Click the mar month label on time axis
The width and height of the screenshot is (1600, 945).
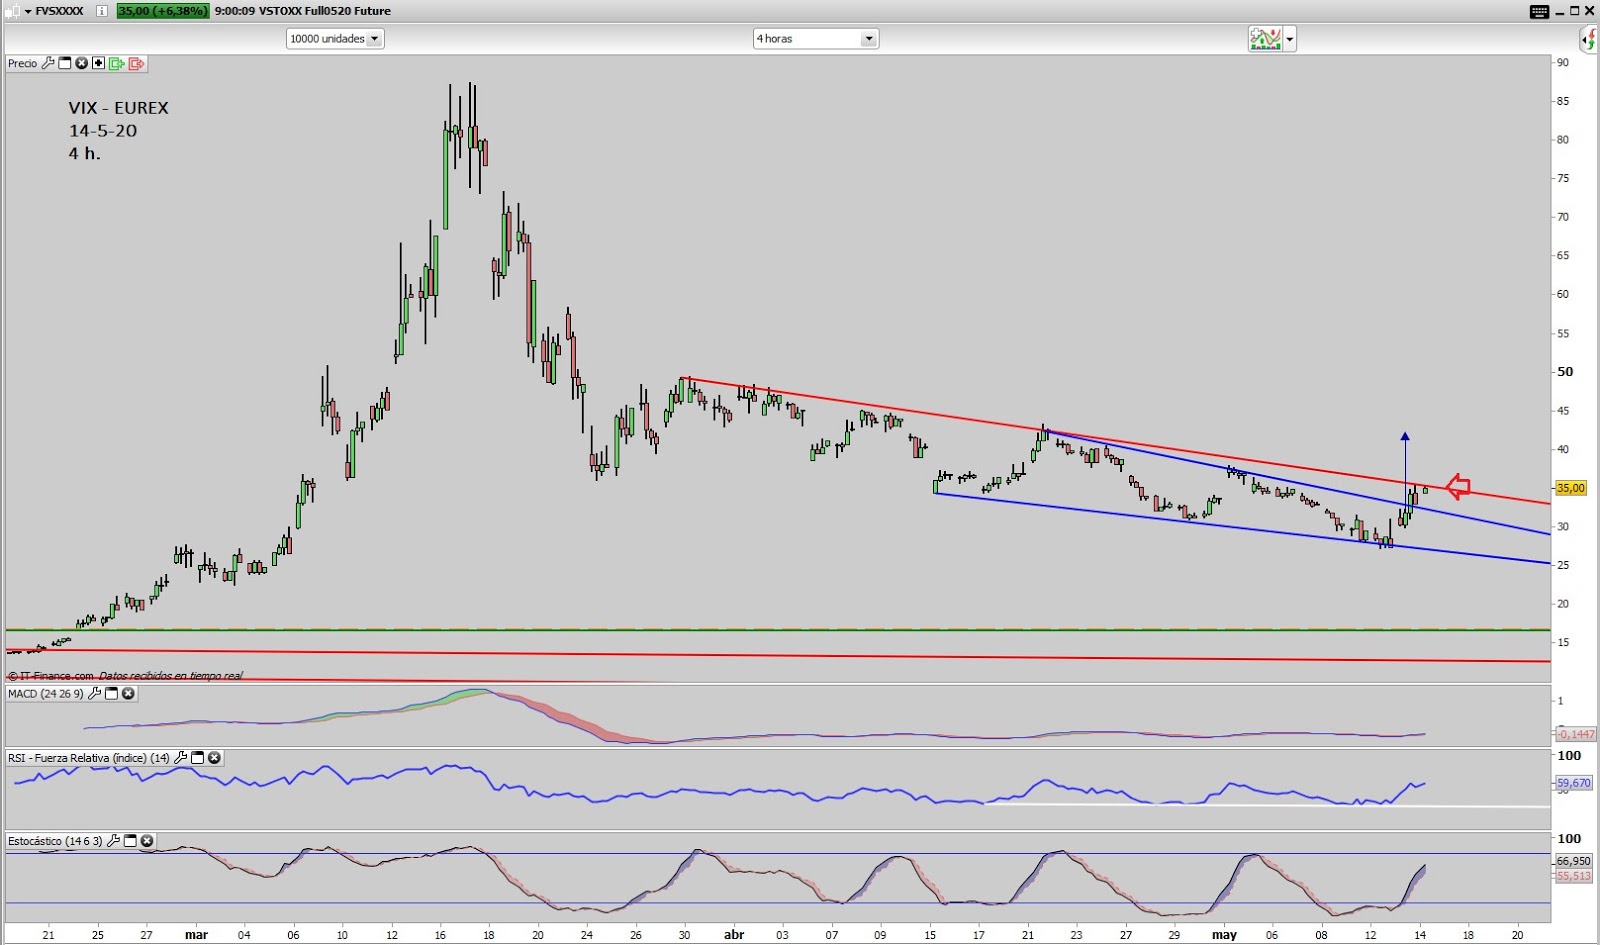(x=196, y=935)
